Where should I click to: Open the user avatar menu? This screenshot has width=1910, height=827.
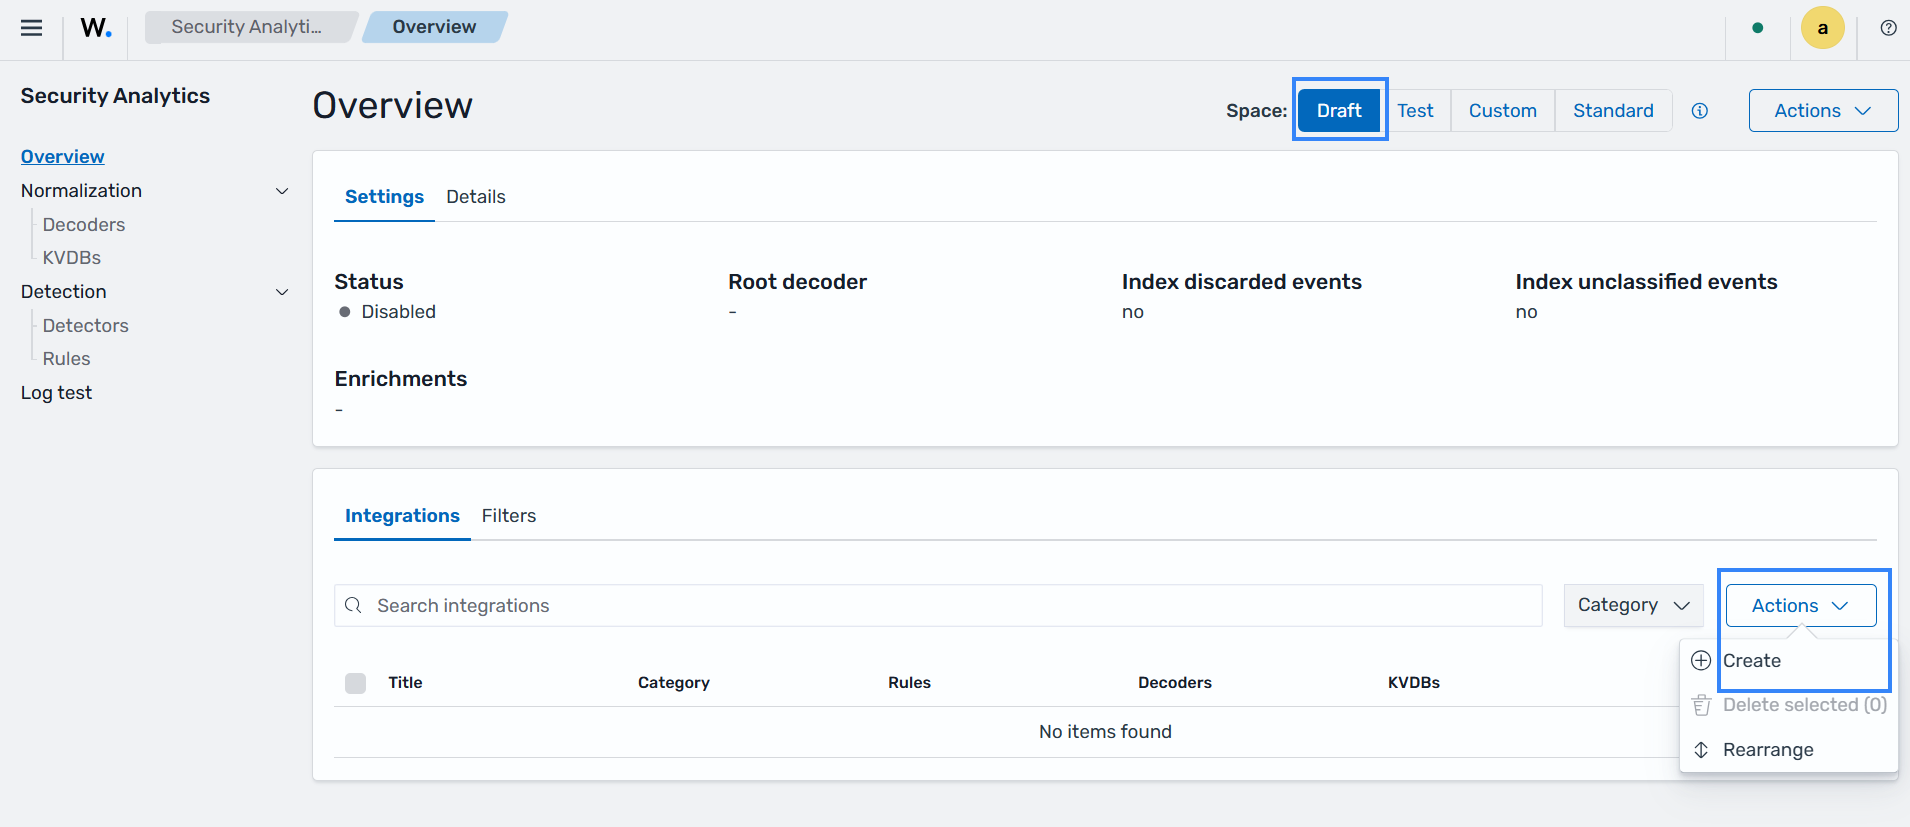pyautogui.click(x=1822, y=28)
